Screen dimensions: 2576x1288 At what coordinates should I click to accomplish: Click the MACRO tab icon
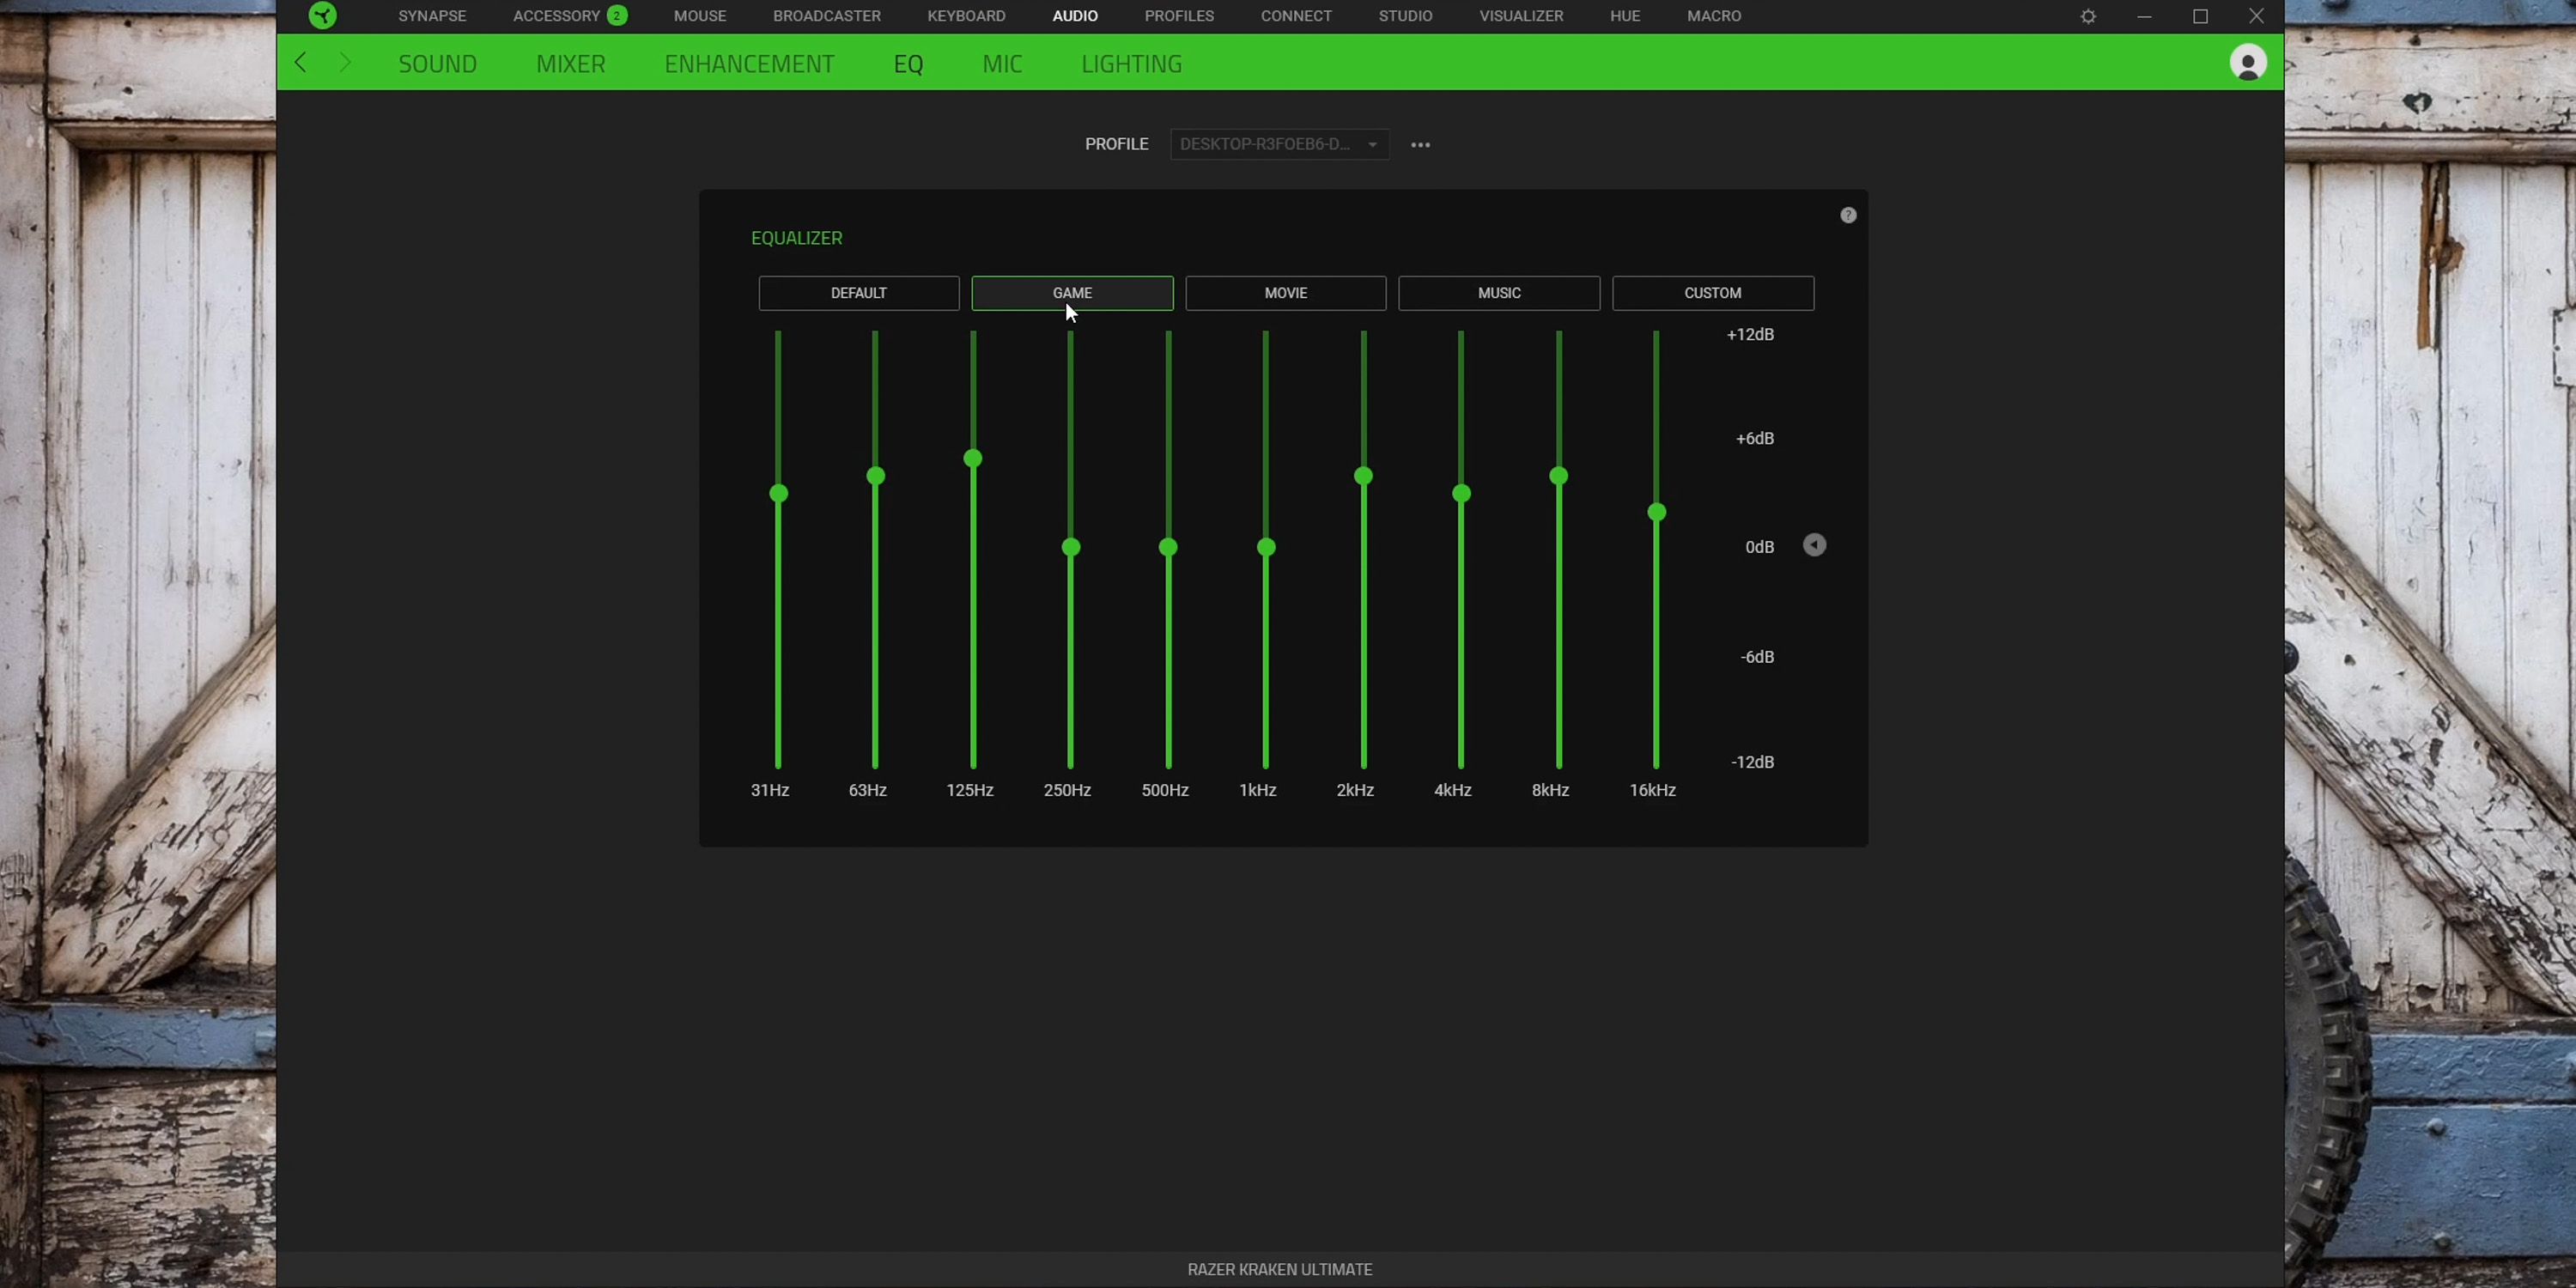1714,15
